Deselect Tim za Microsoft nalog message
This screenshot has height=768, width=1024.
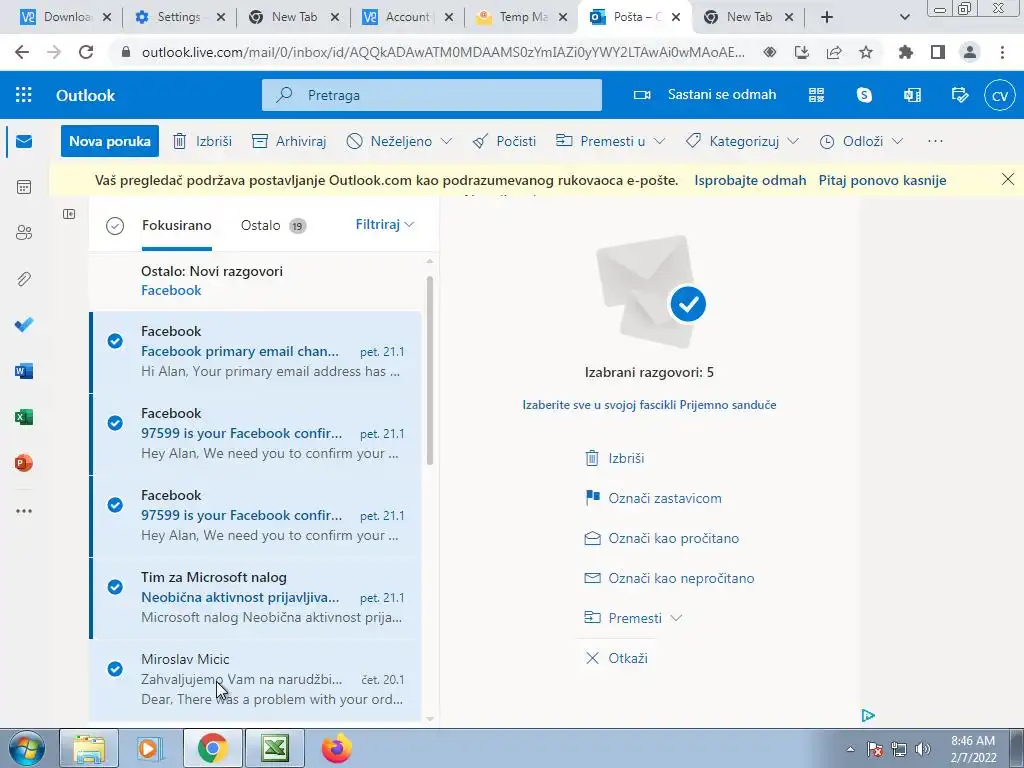tap(115, 587)
